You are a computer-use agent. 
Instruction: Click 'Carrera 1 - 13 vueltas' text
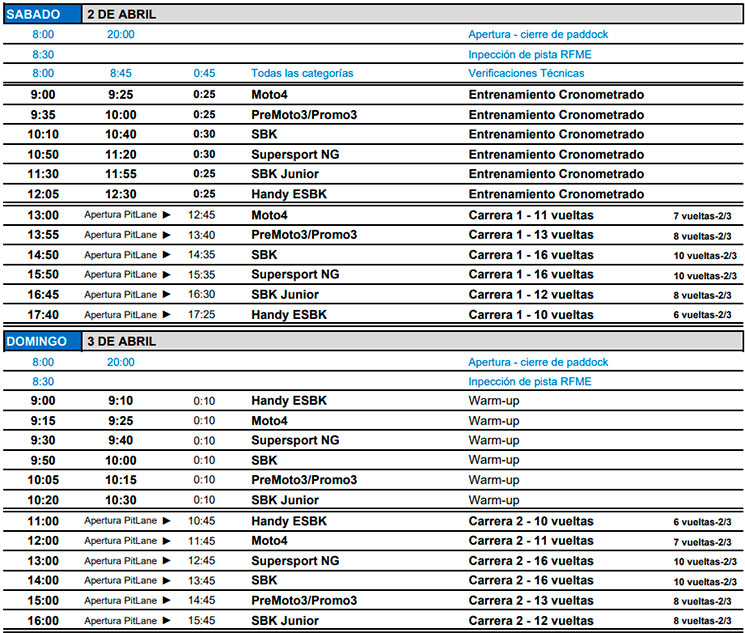coord(531,235)
